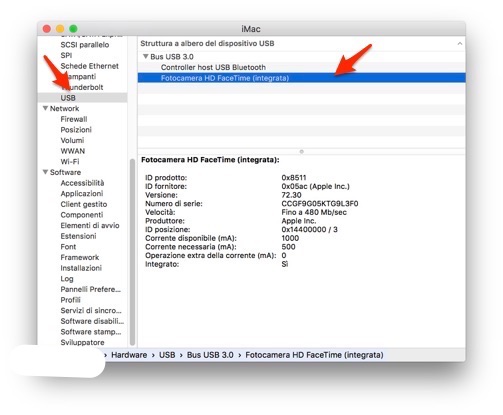Click the Corrente disponibile value 1000

click(290, 238)
